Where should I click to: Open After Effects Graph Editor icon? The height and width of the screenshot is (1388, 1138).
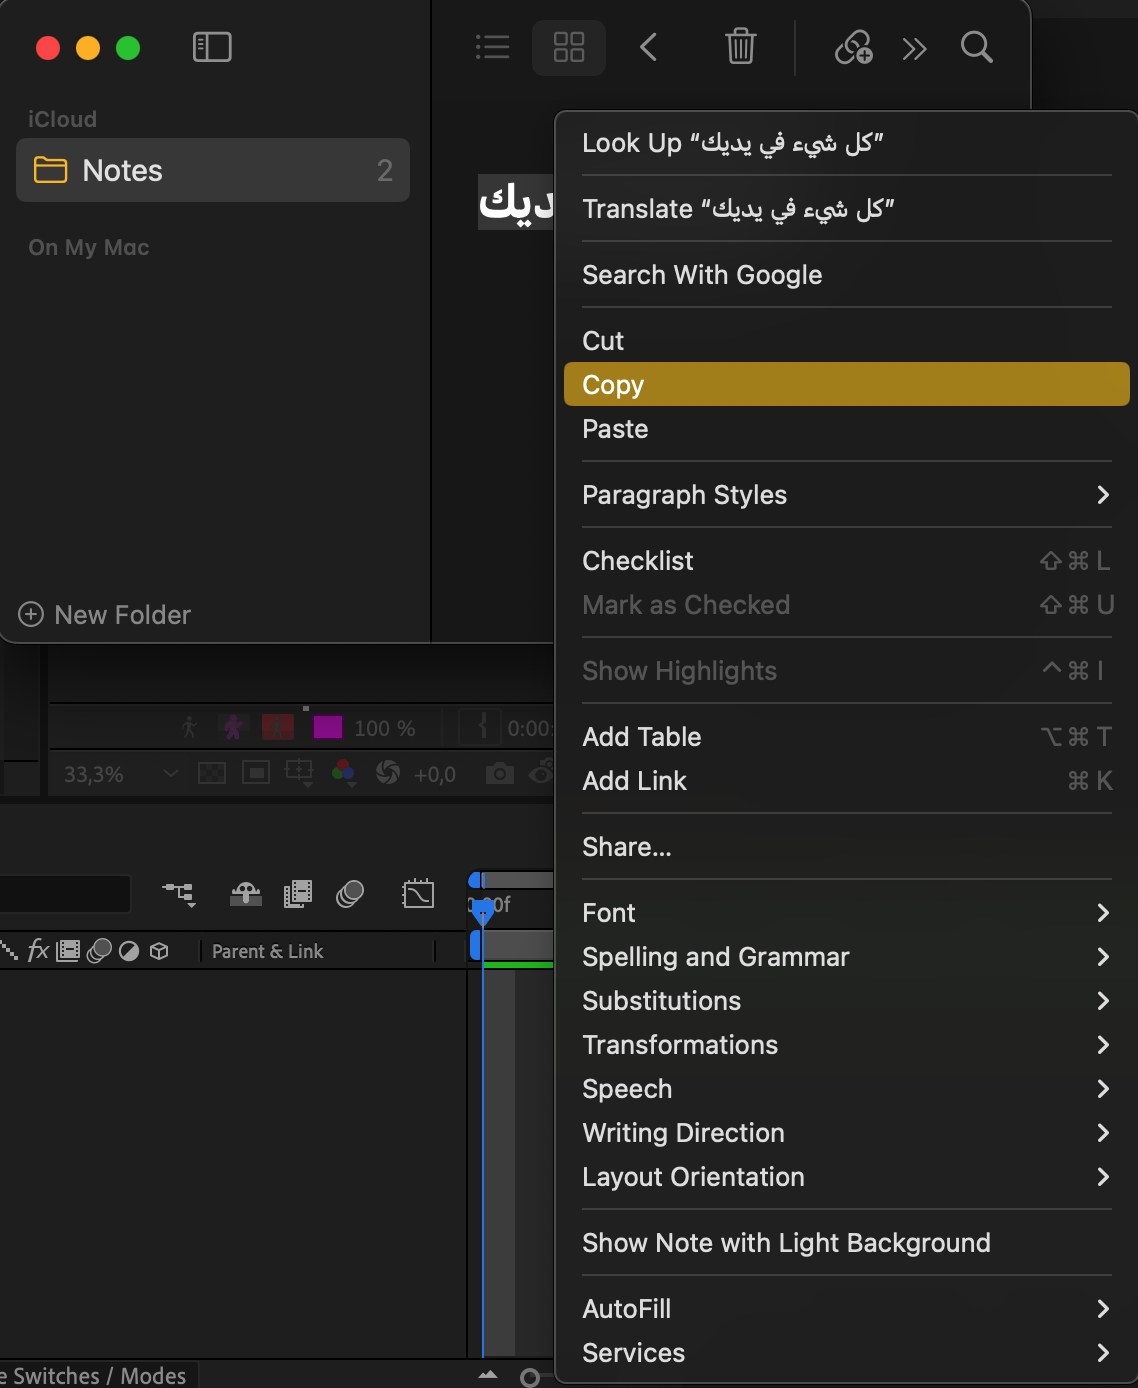(418, 894)
